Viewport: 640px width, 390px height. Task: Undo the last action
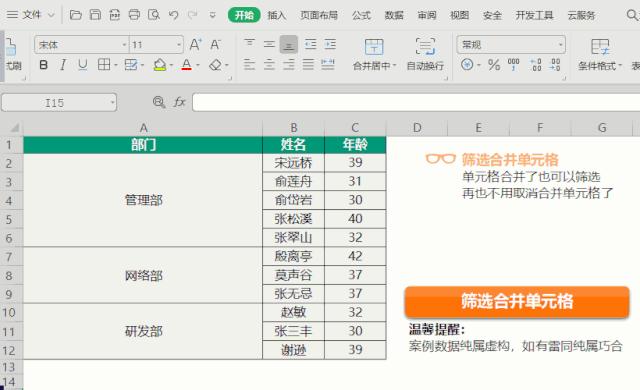coord(173,15)
